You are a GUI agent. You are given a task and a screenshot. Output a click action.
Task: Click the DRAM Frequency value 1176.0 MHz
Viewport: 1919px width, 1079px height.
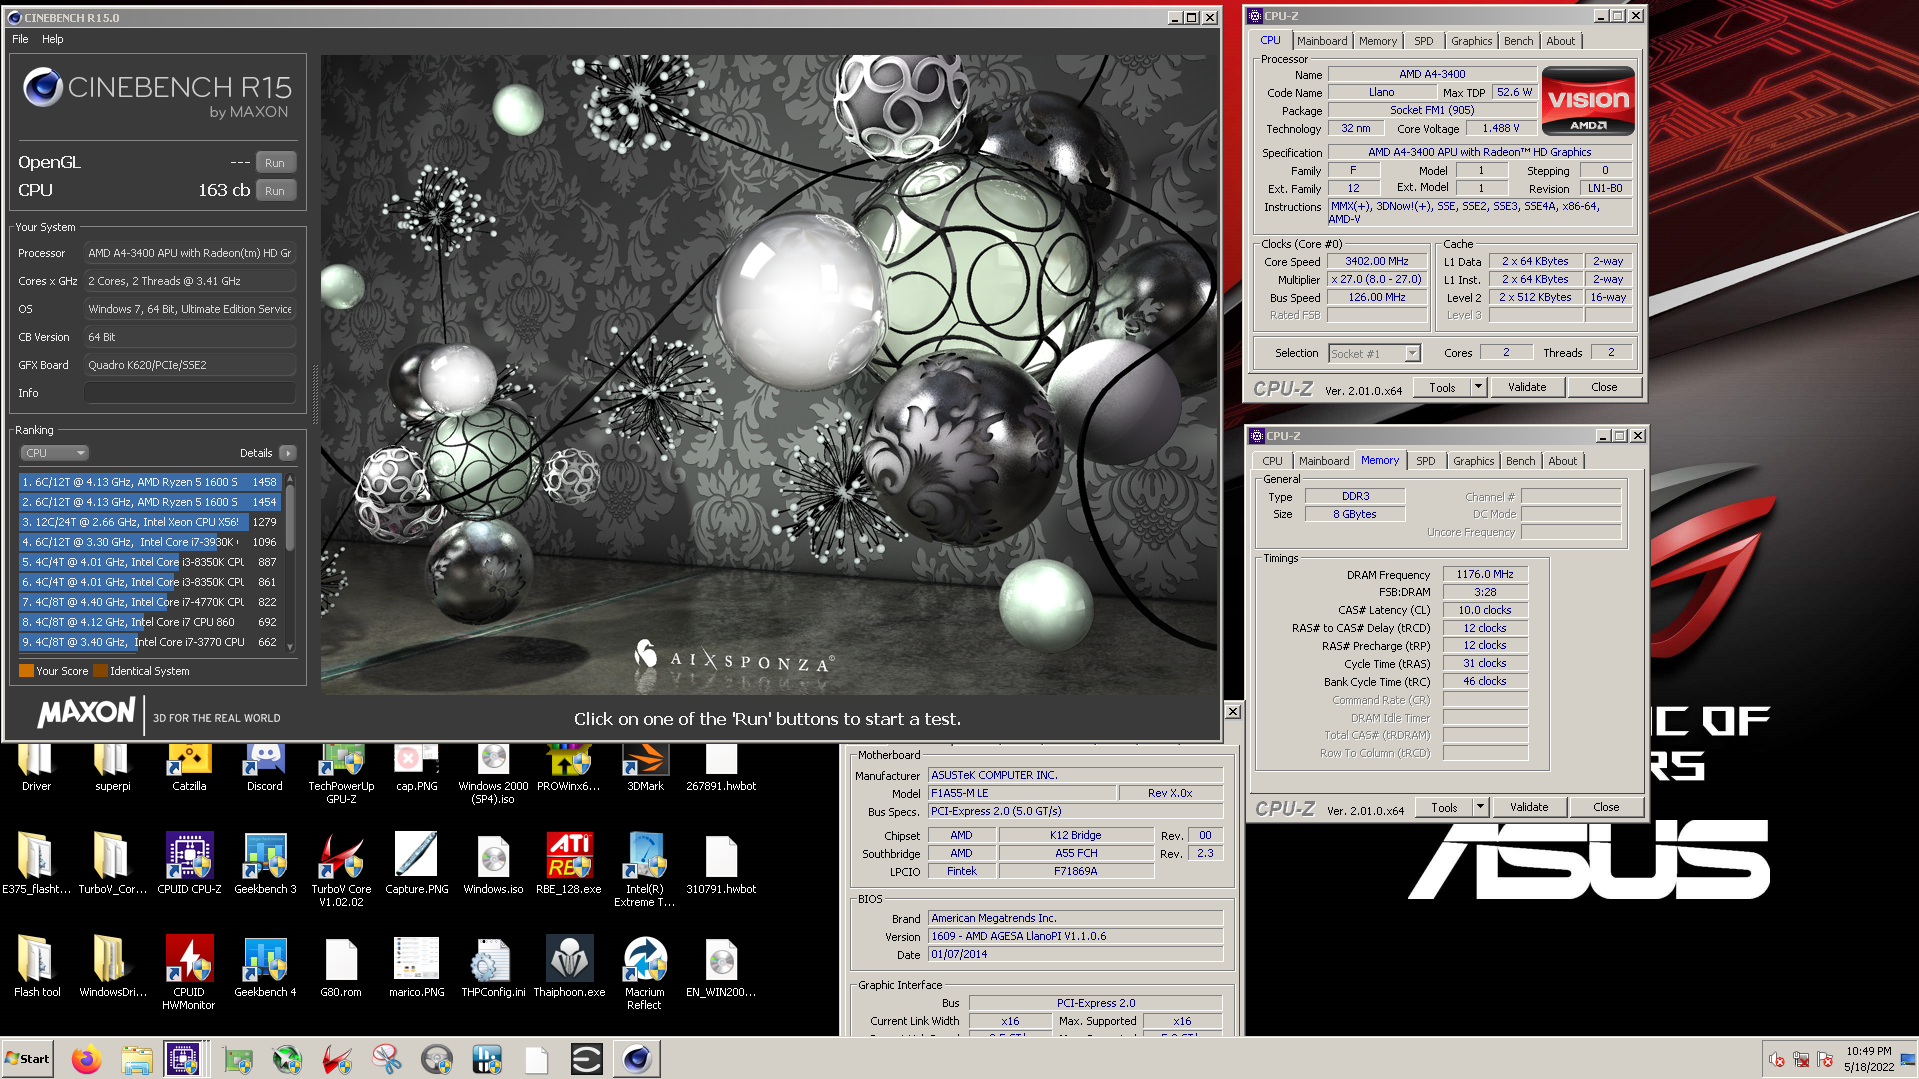click(1485, 574)
